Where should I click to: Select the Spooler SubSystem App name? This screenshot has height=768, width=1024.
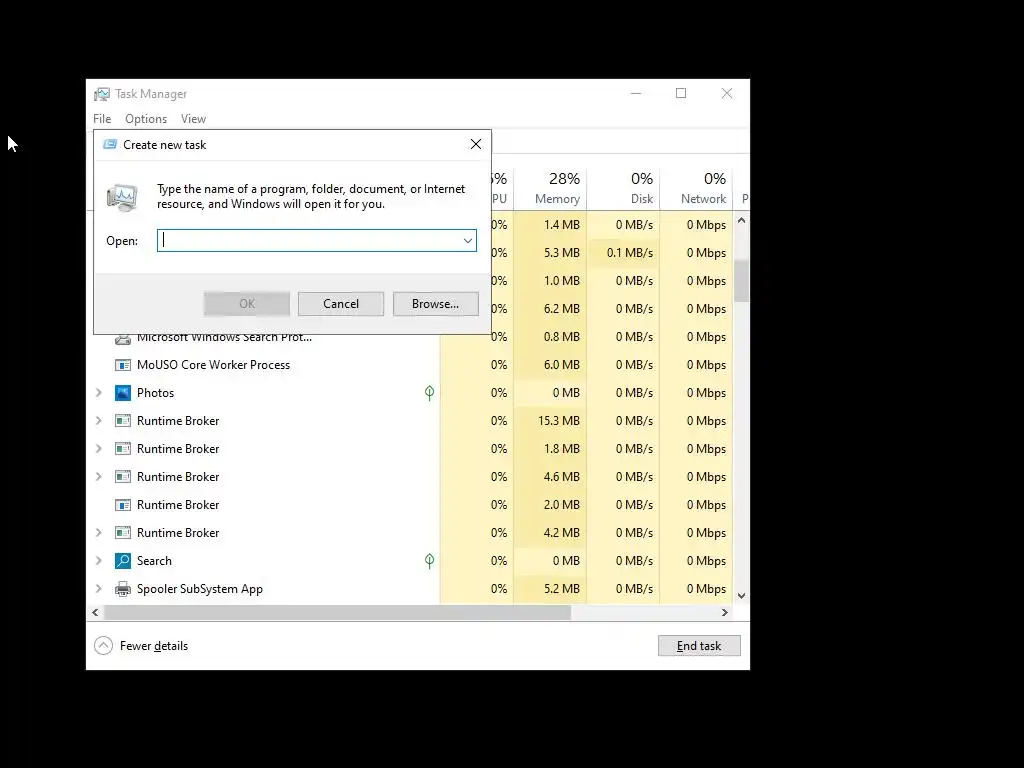click(200, 589)
